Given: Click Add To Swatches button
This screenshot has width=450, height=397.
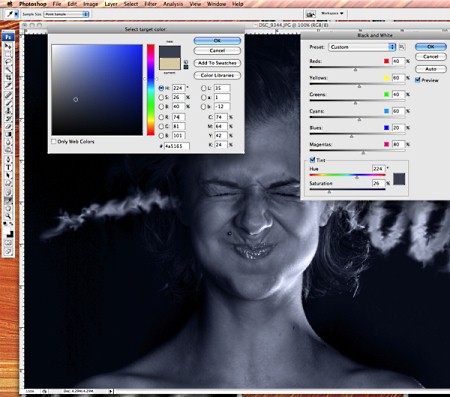Looking at the screenshot, I should 217,63.
